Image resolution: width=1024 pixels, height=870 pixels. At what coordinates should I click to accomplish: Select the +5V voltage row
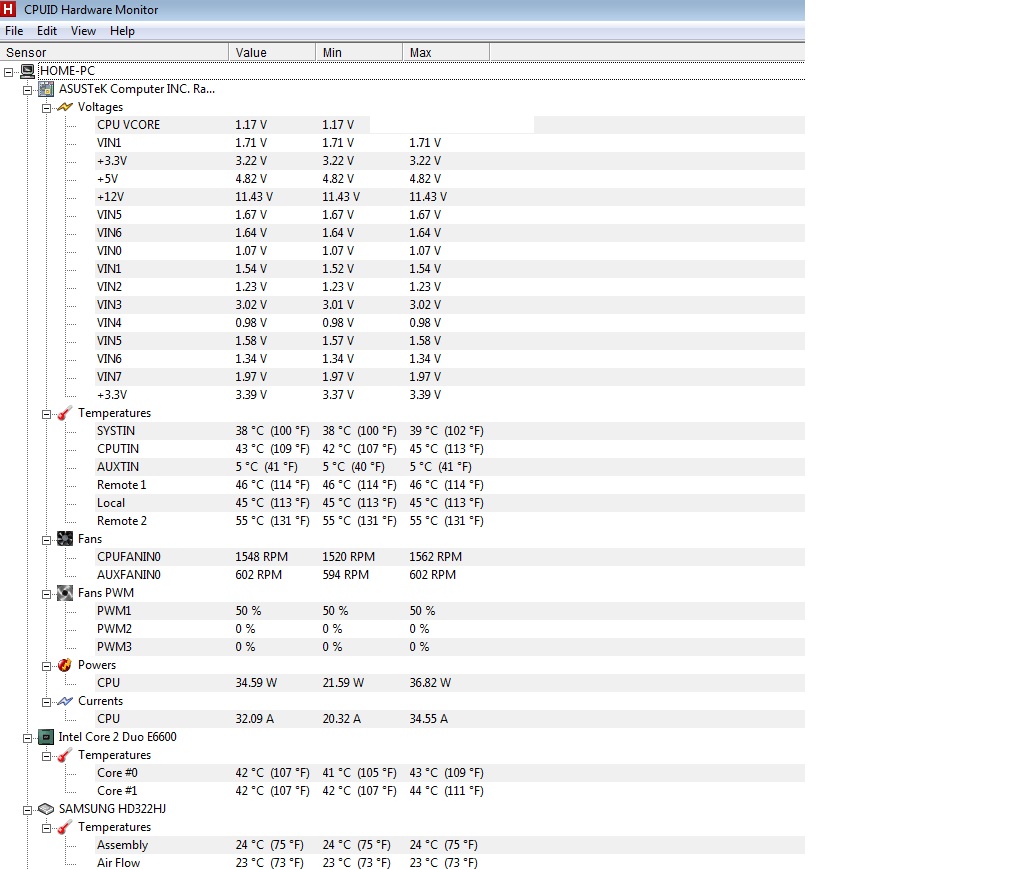pos(449,179)
